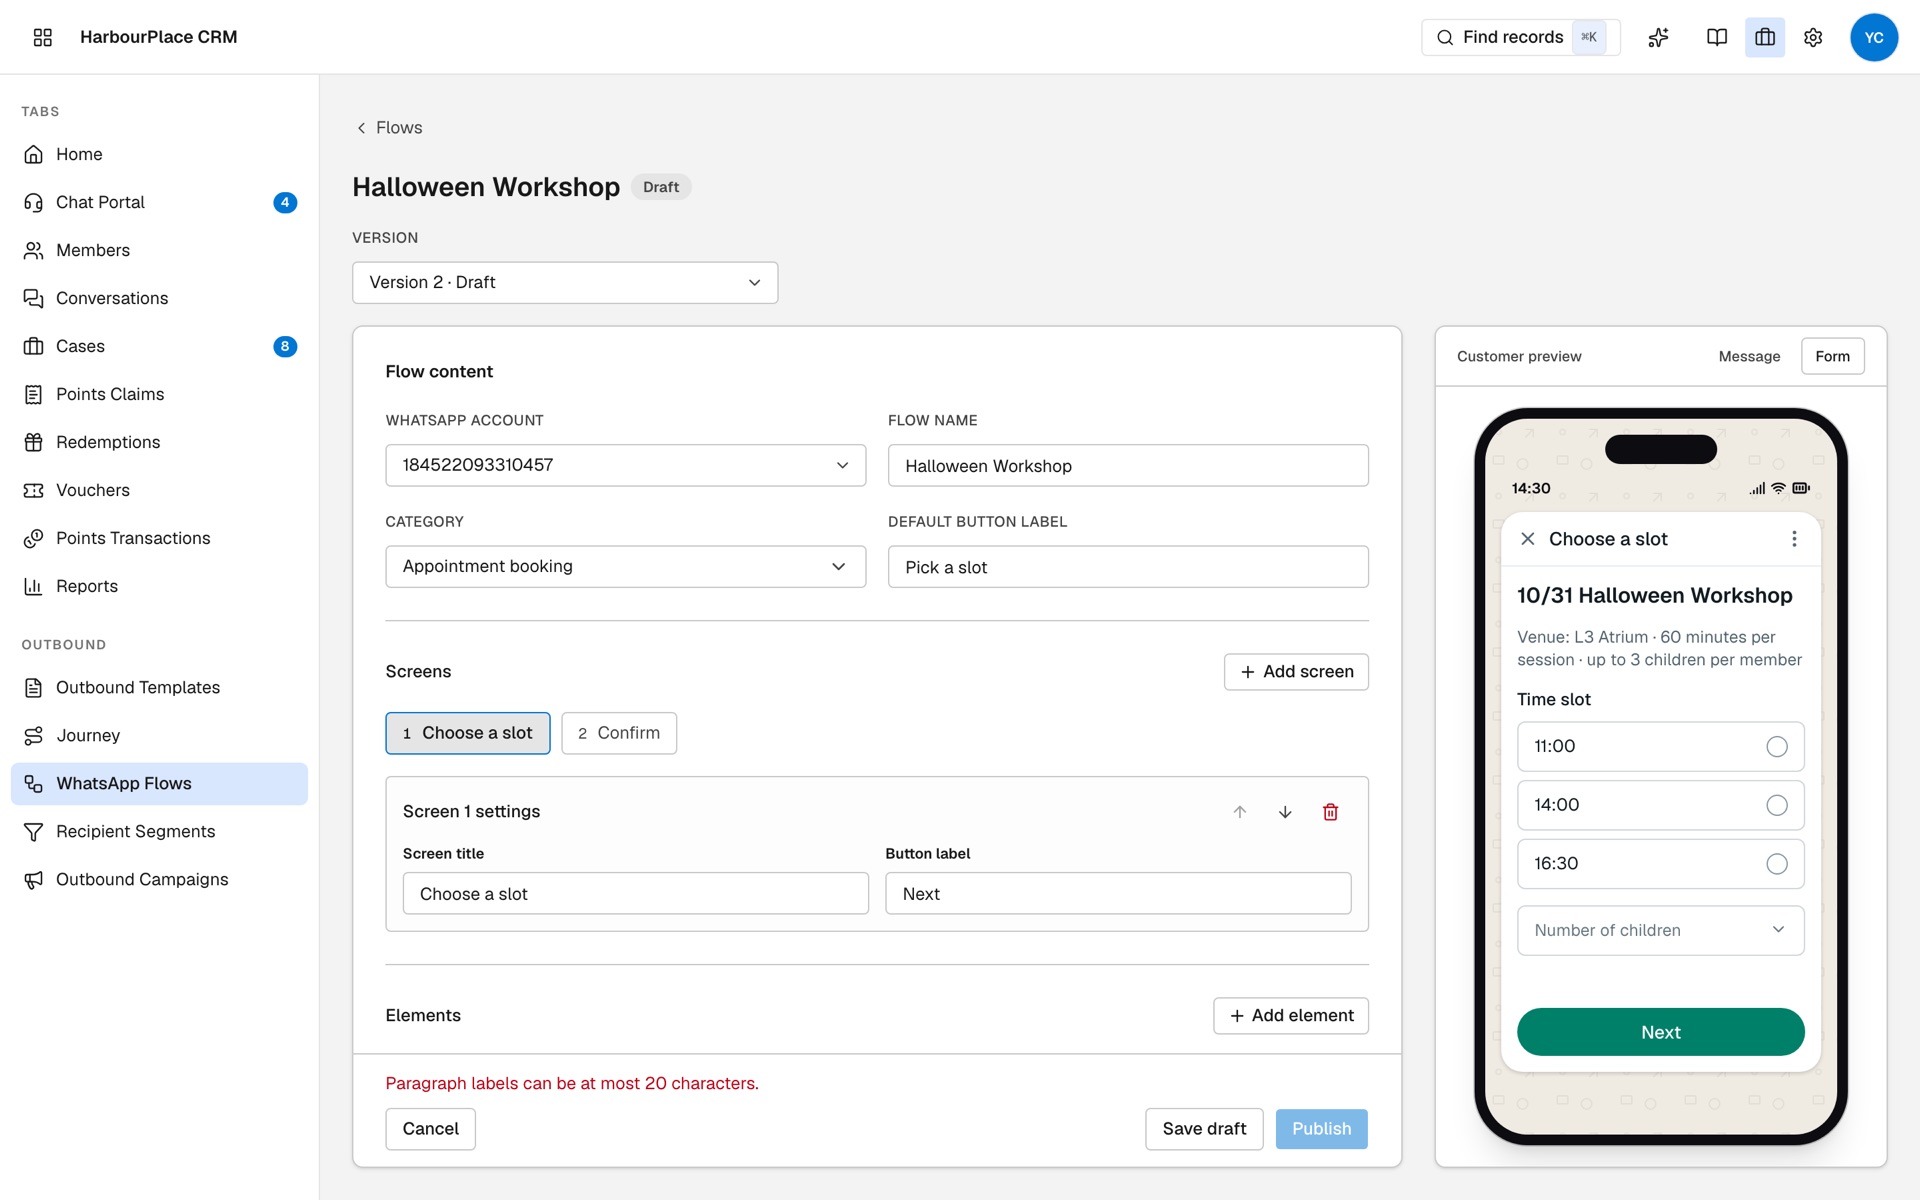Open the Version 2 · Draft dropdown
Image resolution: width=1920 pixels, height=1200 pixels.
click(565, 283)
